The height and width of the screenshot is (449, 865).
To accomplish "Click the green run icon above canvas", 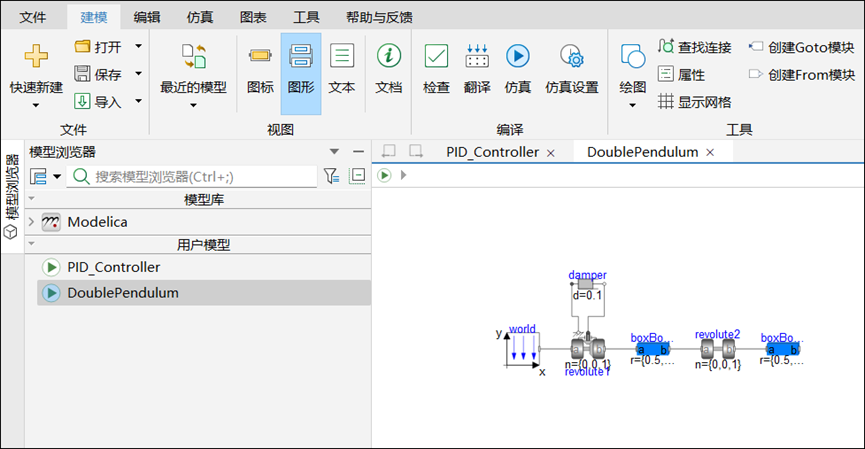I will pos(385,175).
